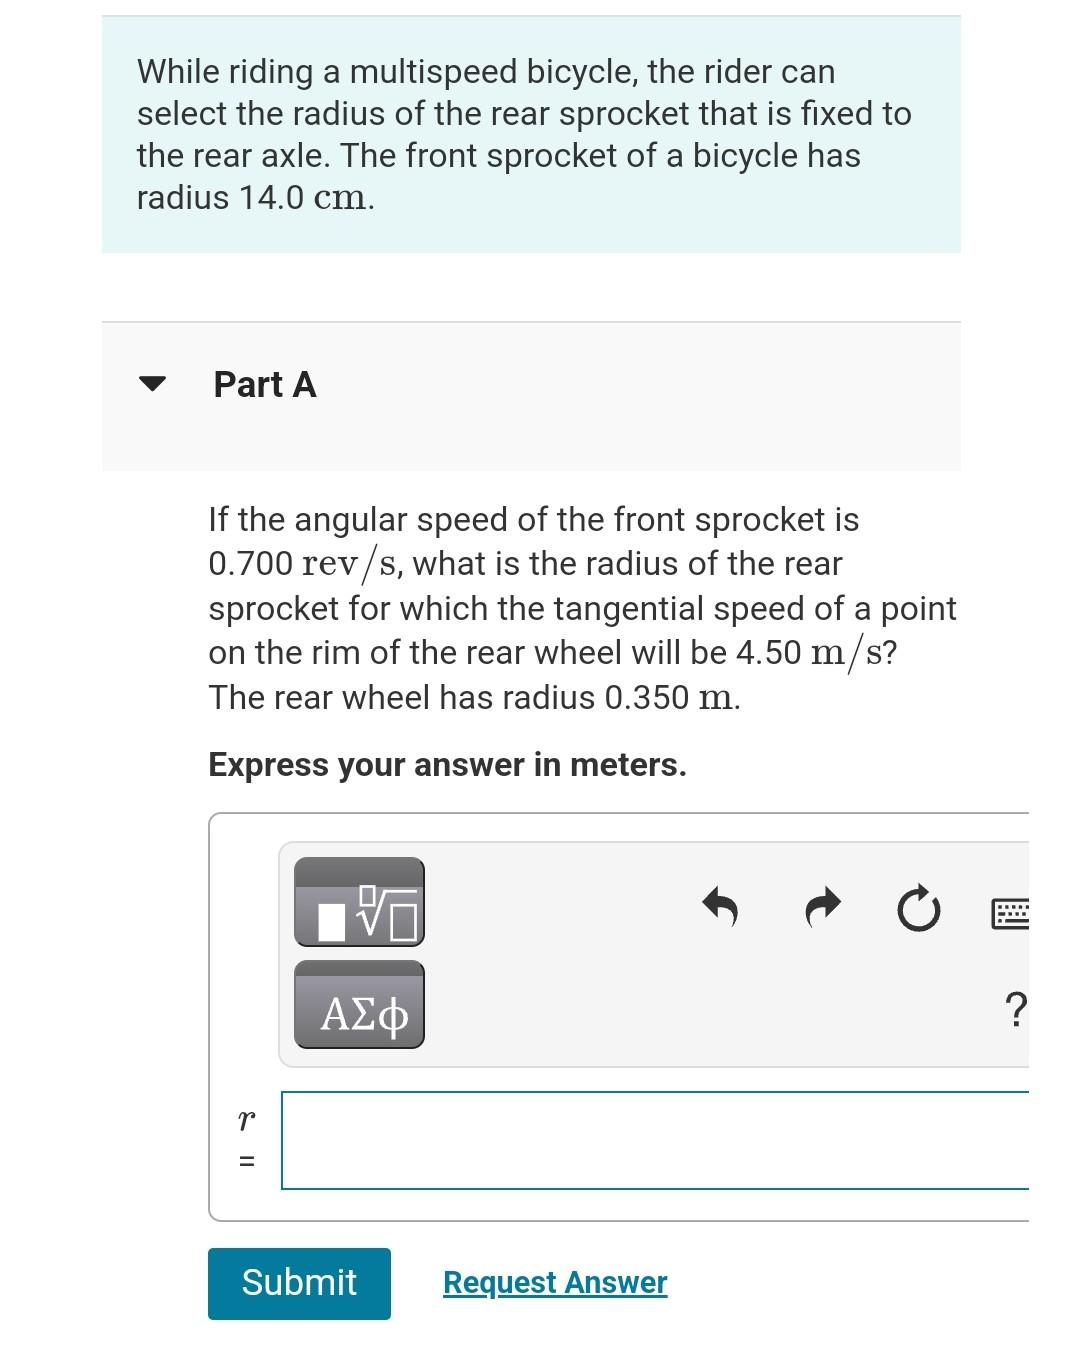Open the Request Answer link
The width and height of the screenshot is (1080, 1355).
(x=554, y=1283)
